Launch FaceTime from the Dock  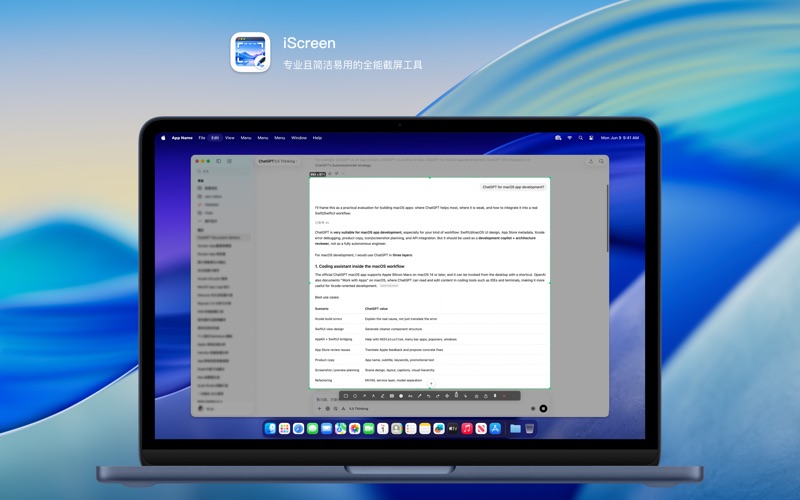(x=368, y=429)
